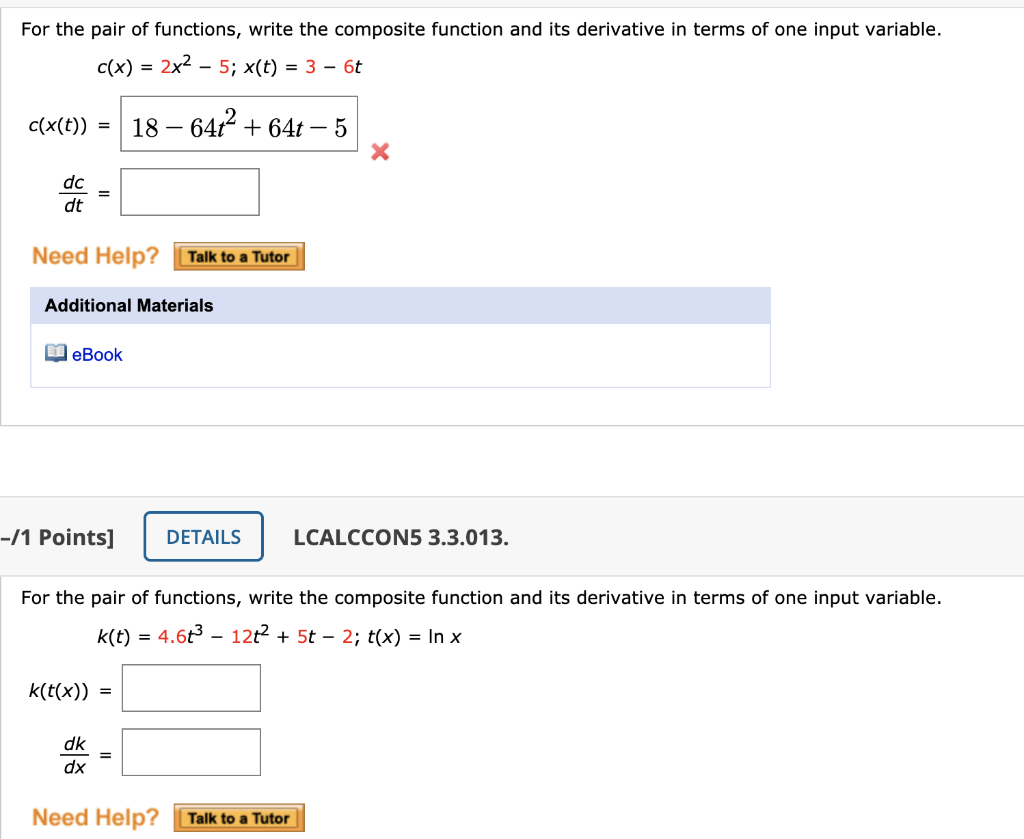Image resolution: width=1024 pixels, height=839 pixels.
Task: Select the Additional Materials header bar
Action: point(127,305)
